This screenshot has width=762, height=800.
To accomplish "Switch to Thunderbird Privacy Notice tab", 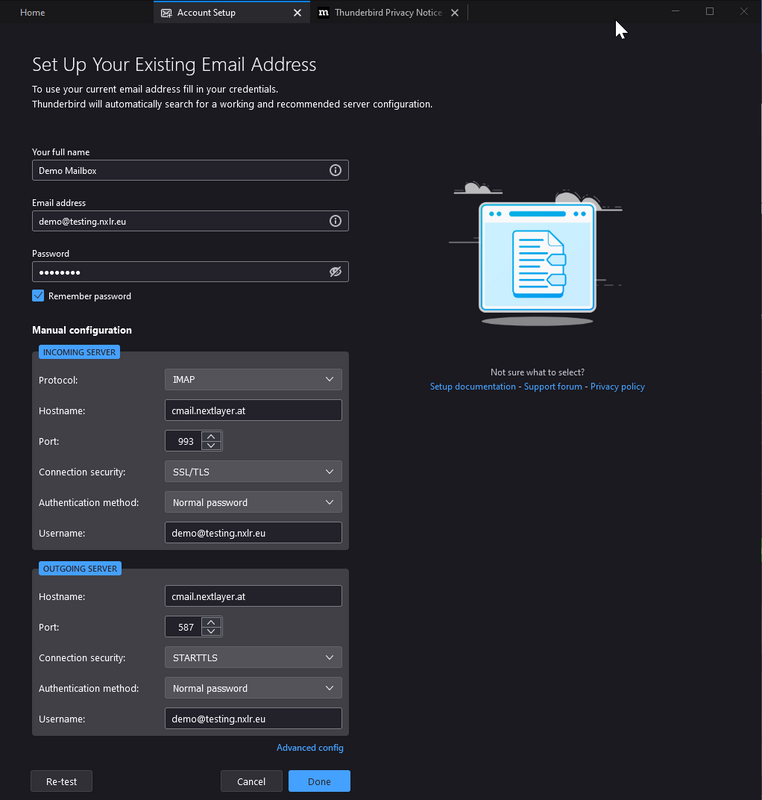I will coord(380,13).
